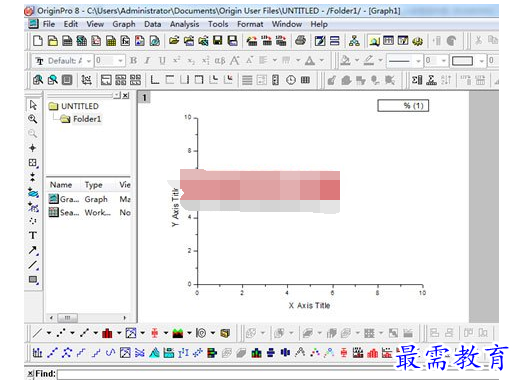Open the File menu
This screenshot has width=517, height=389.
[49, 24]
